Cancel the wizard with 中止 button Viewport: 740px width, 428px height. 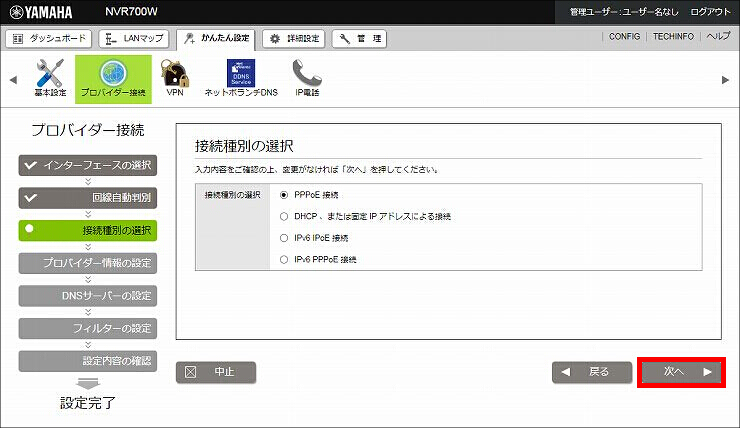[x=216, y=372]
